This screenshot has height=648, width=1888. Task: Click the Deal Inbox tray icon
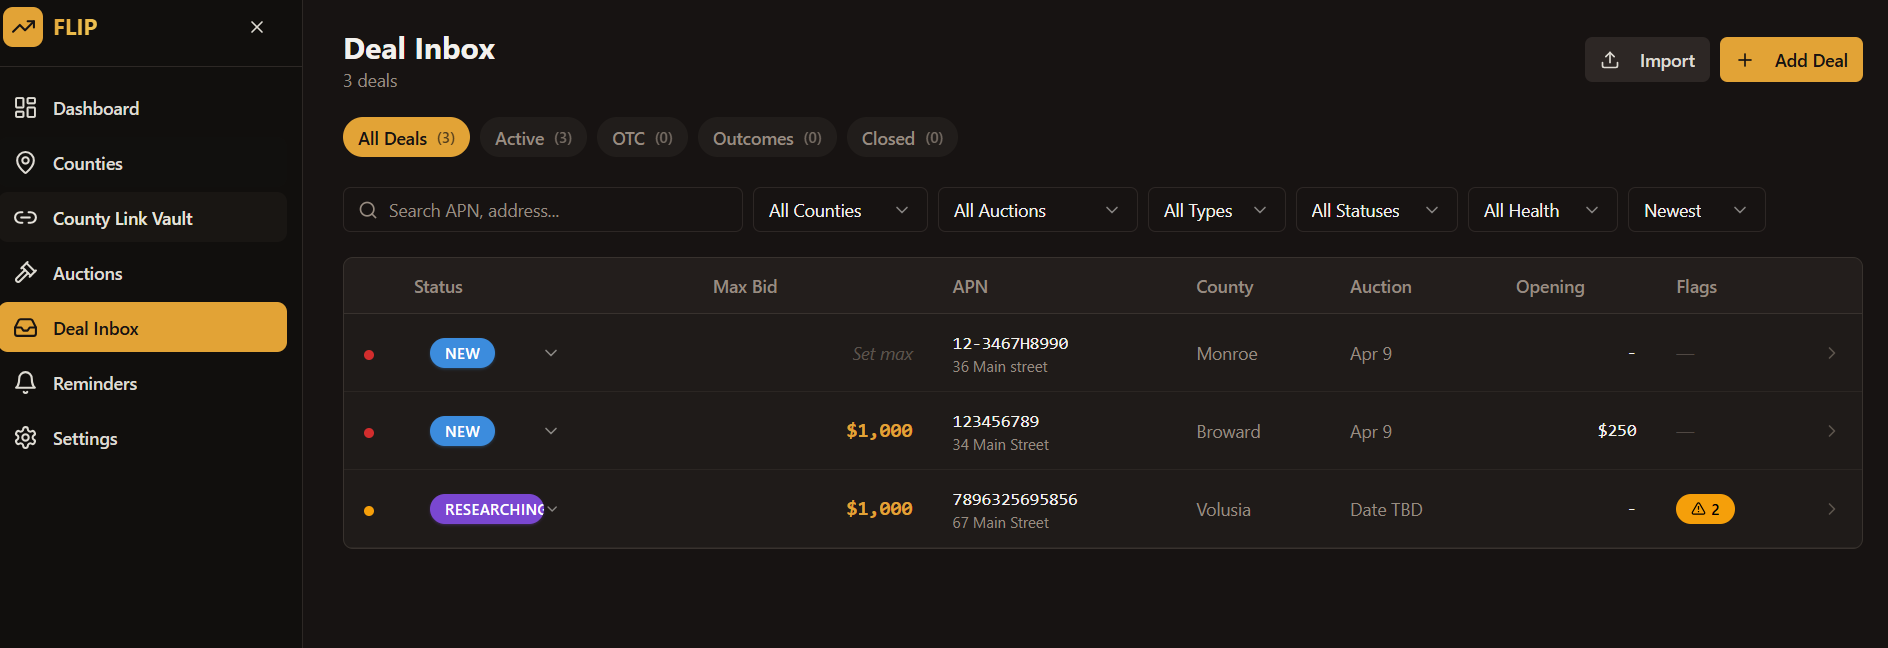pos(26,328)
